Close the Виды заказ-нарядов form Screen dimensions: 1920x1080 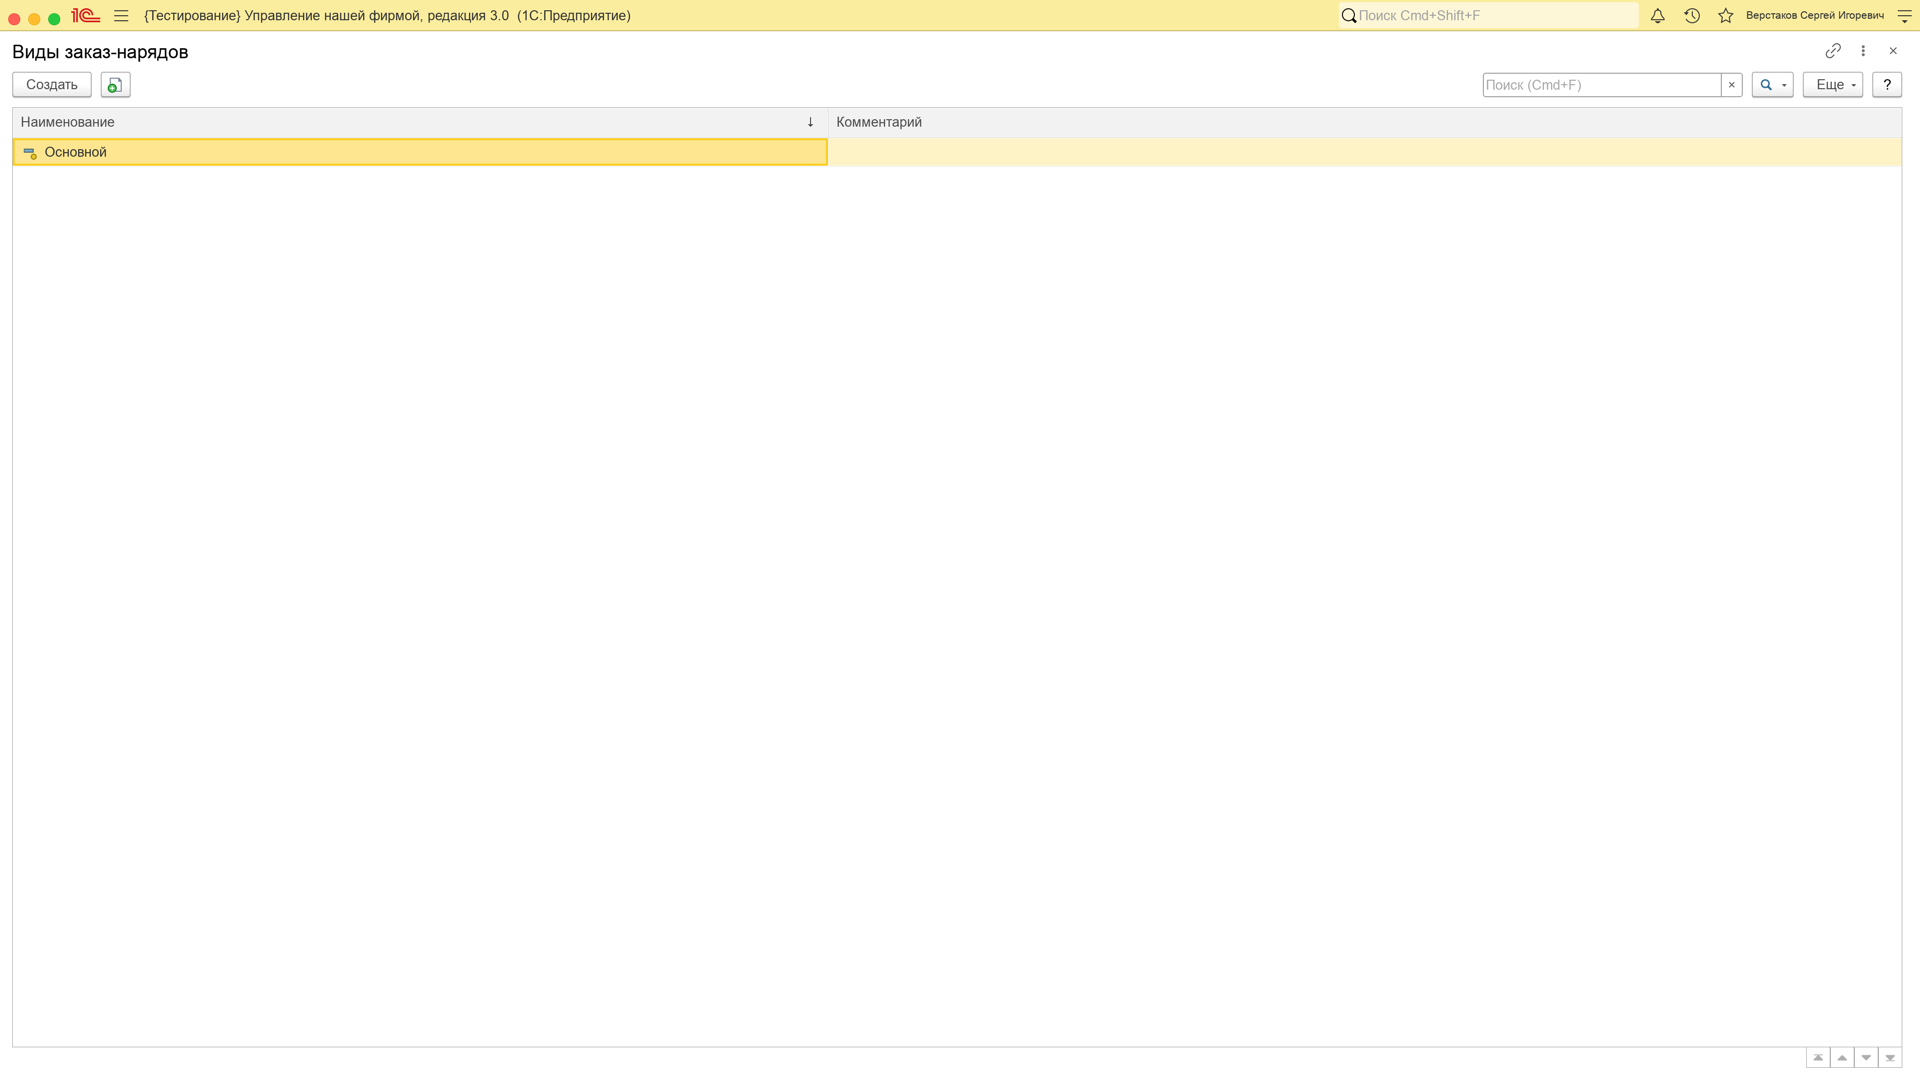(1893, 51)
